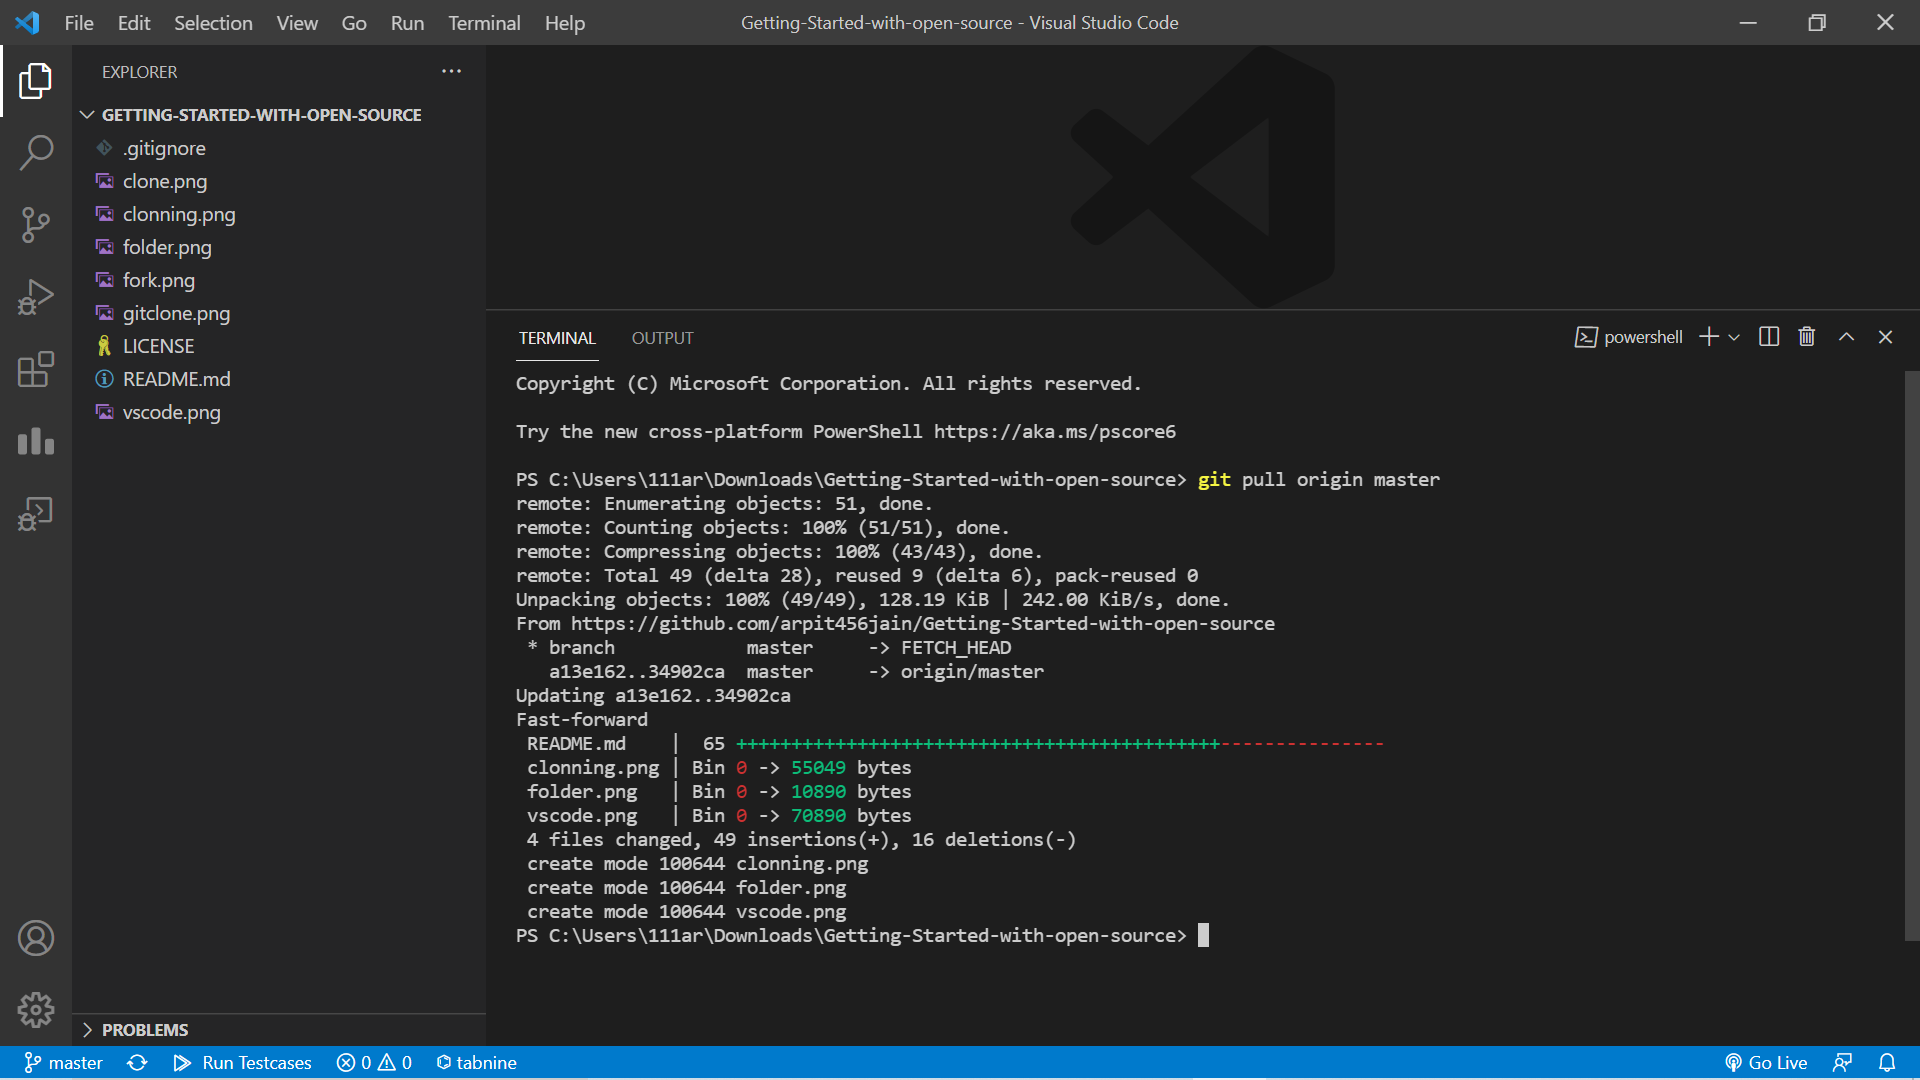Switch to the OUTPUT tab

coord(662,338)
